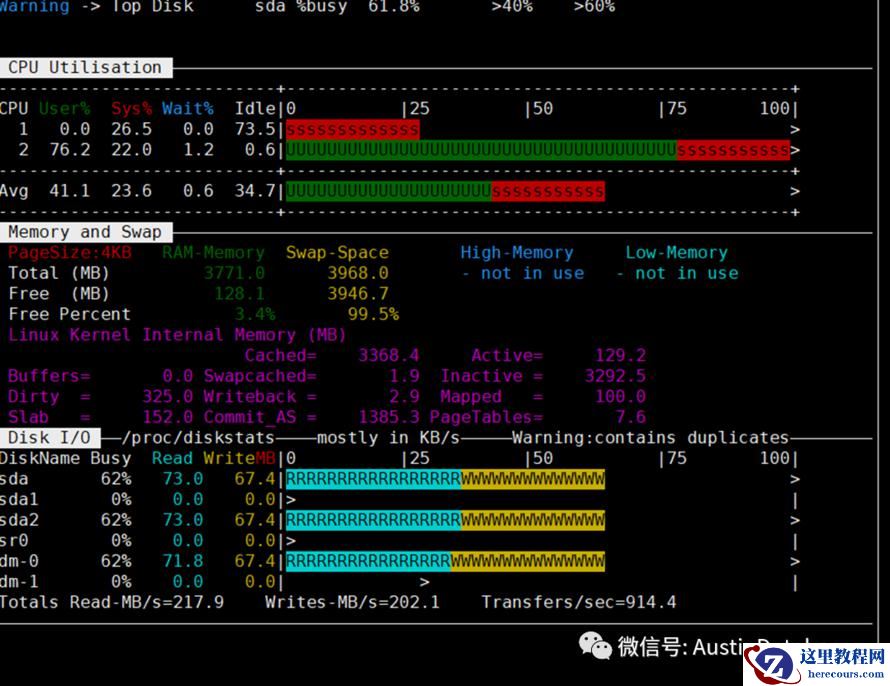The image size is (890, 686).
Task: Select the sr0 disk name row
Action: pos(14,540)
